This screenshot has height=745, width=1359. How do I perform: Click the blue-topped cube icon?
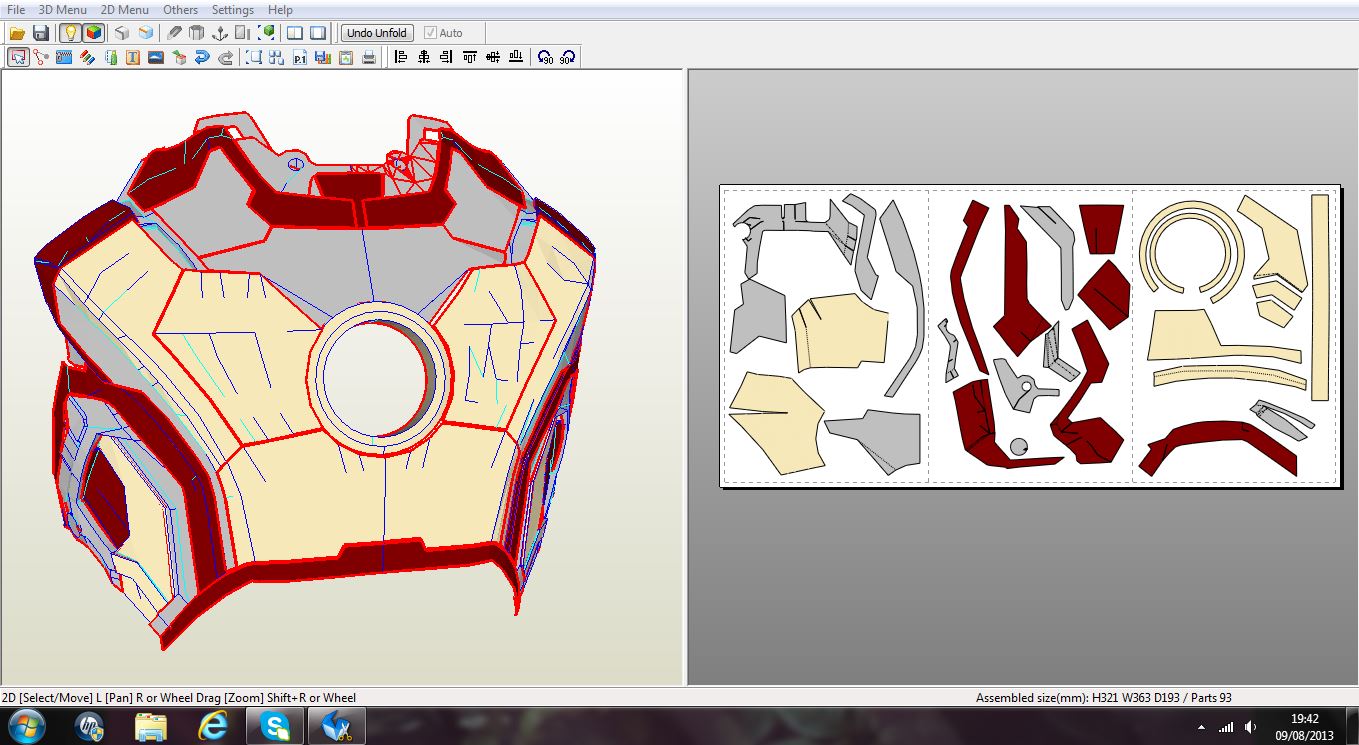146,33
